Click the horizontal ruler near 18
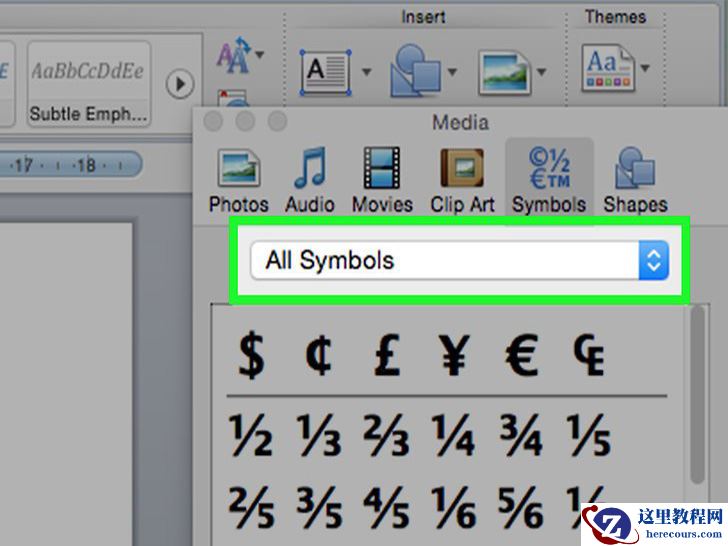728x546 pixels. tap(86, 165)
